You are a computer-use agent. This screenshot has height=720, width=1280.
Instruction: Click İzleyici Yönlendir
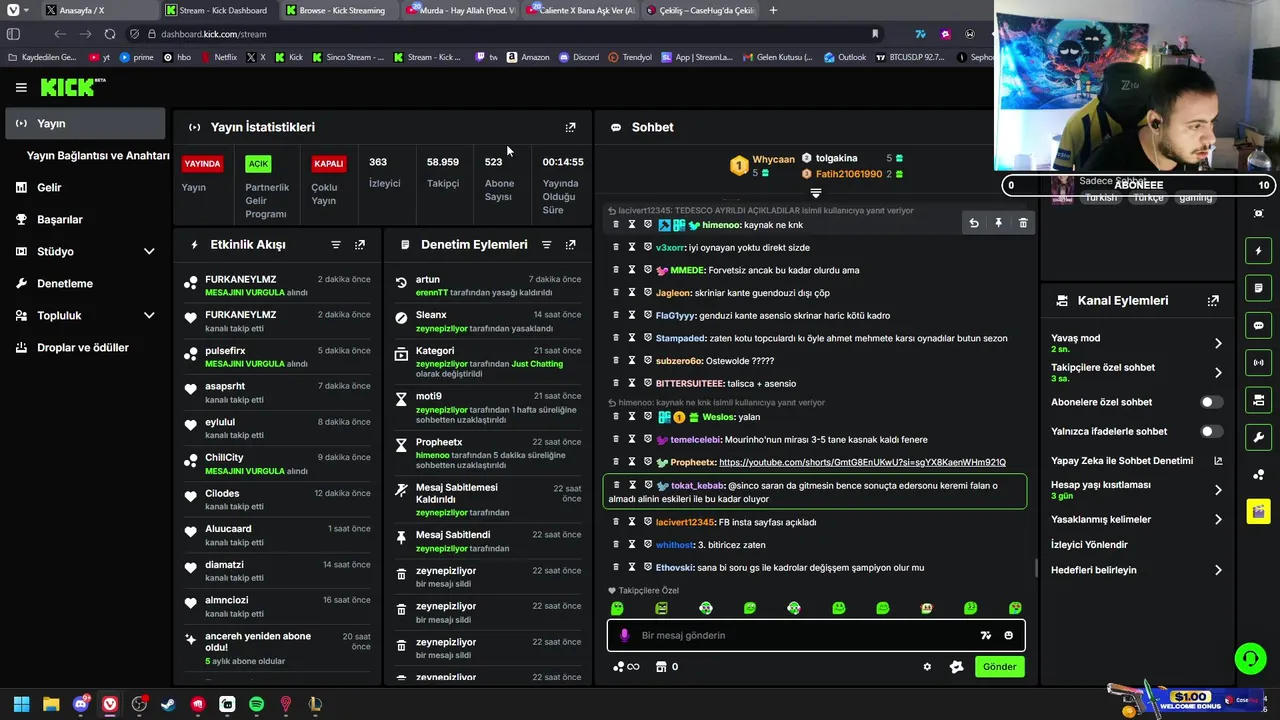point(1089,545)
